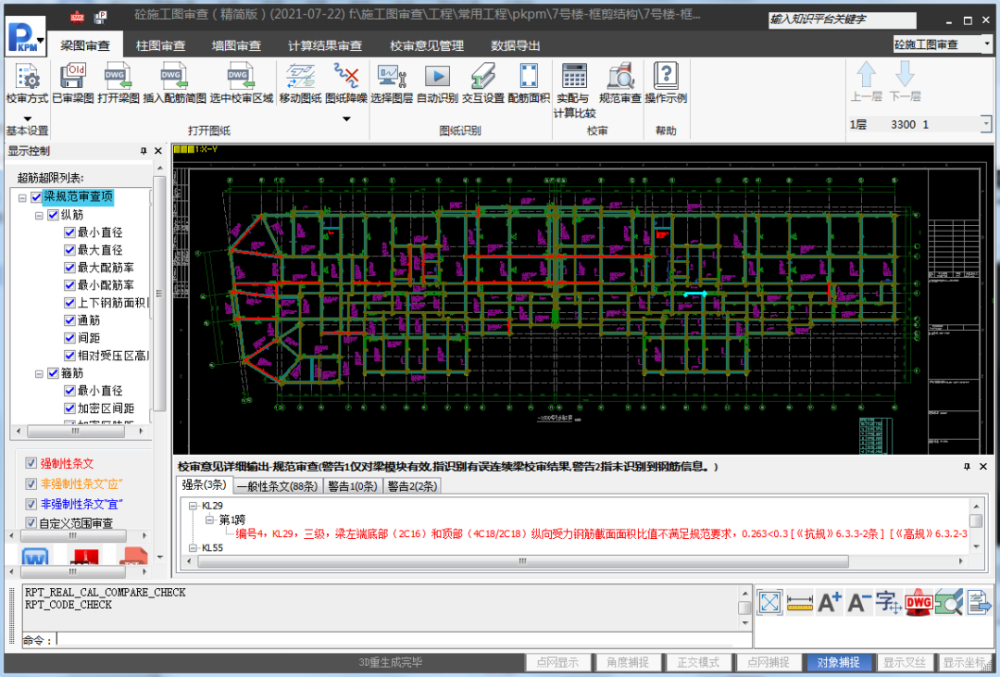Collapse the 梁规范审查项 tree node
Viewport: 1000px width, 677px height.
[x=22, y=198]
